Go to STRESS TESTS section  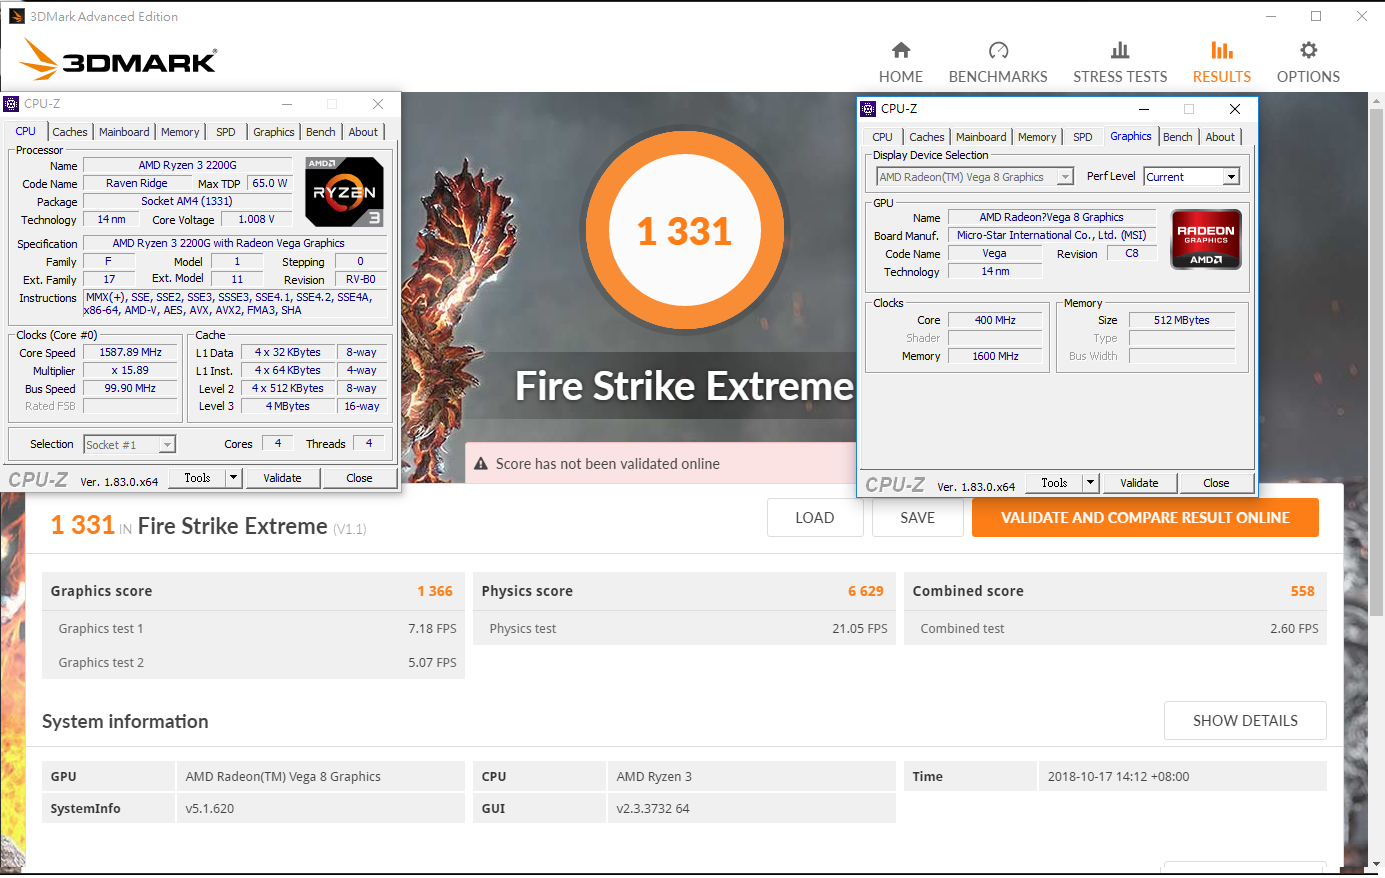tap(1120, 63)
